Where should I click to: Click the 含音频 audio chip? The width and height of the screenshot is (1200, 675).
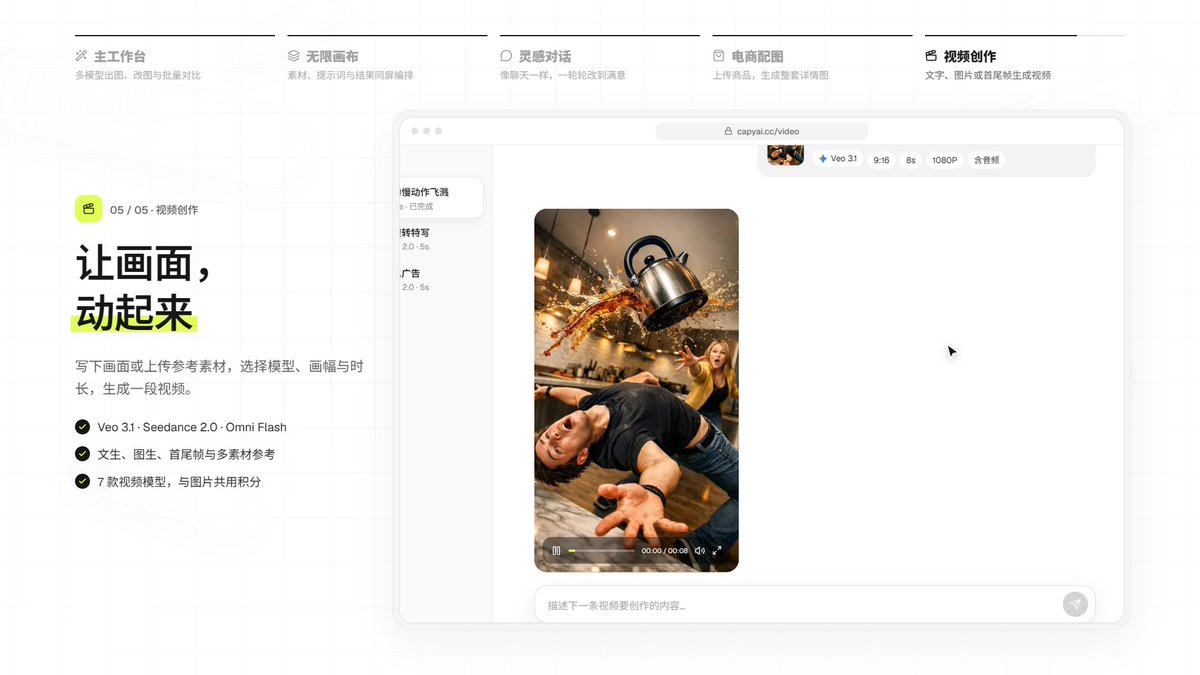pyautogui.click(x=986, y=160)
